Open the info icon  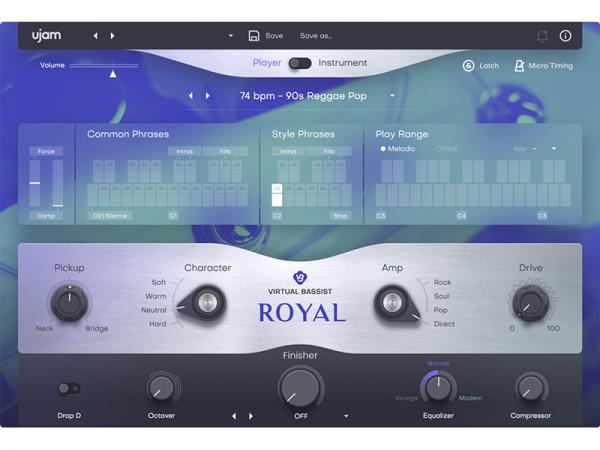pyautogui.click(x=566, y=36)
